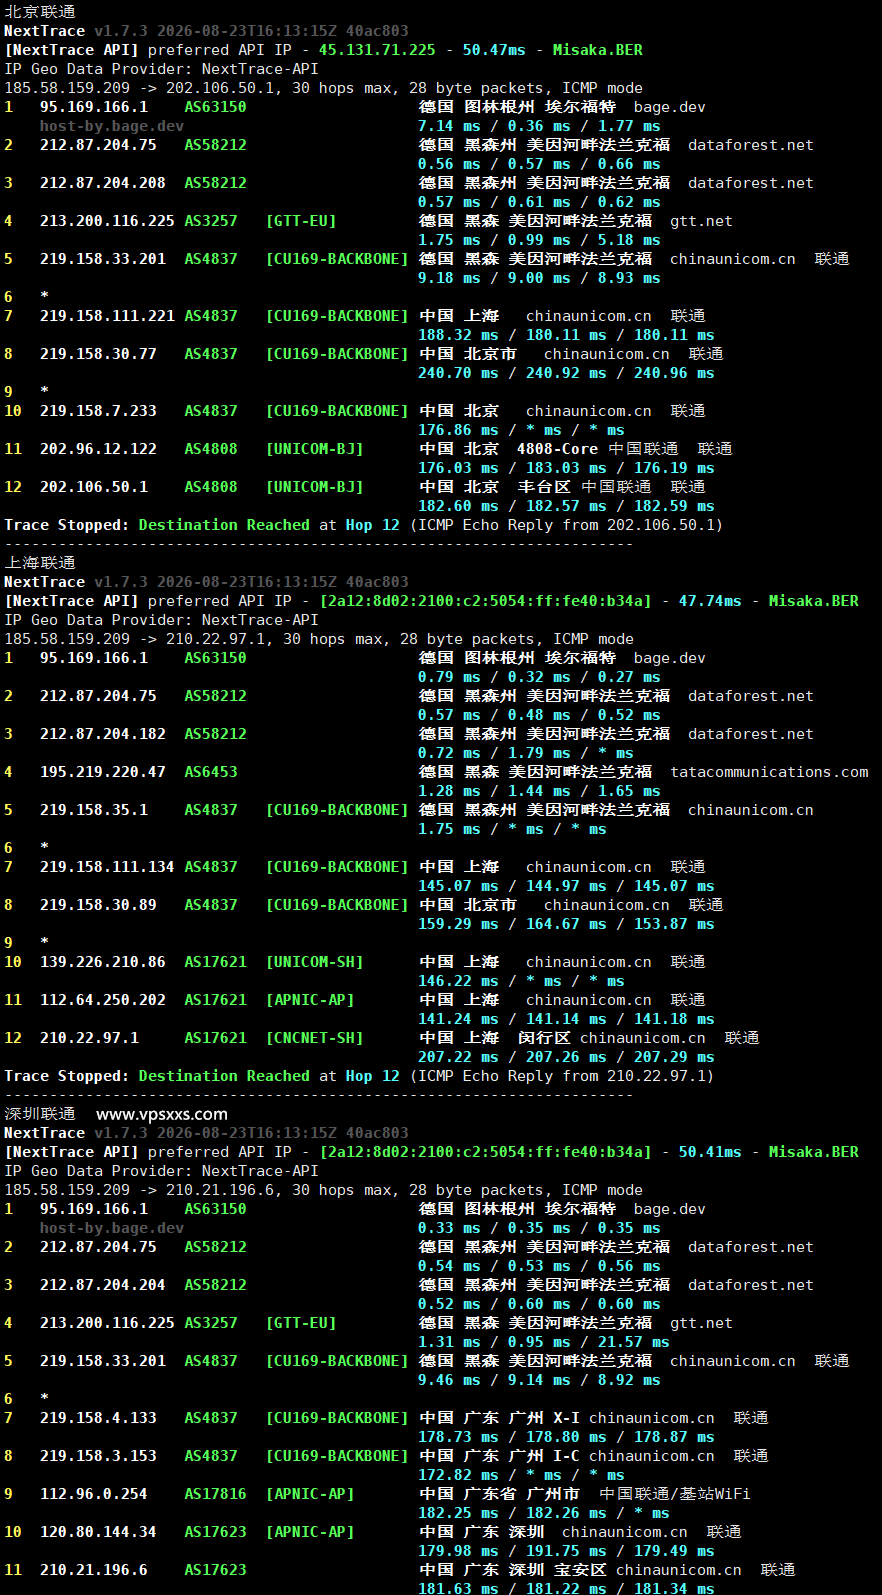
Task: Select hop IP address 195.219.220.47
Action: 103,772
